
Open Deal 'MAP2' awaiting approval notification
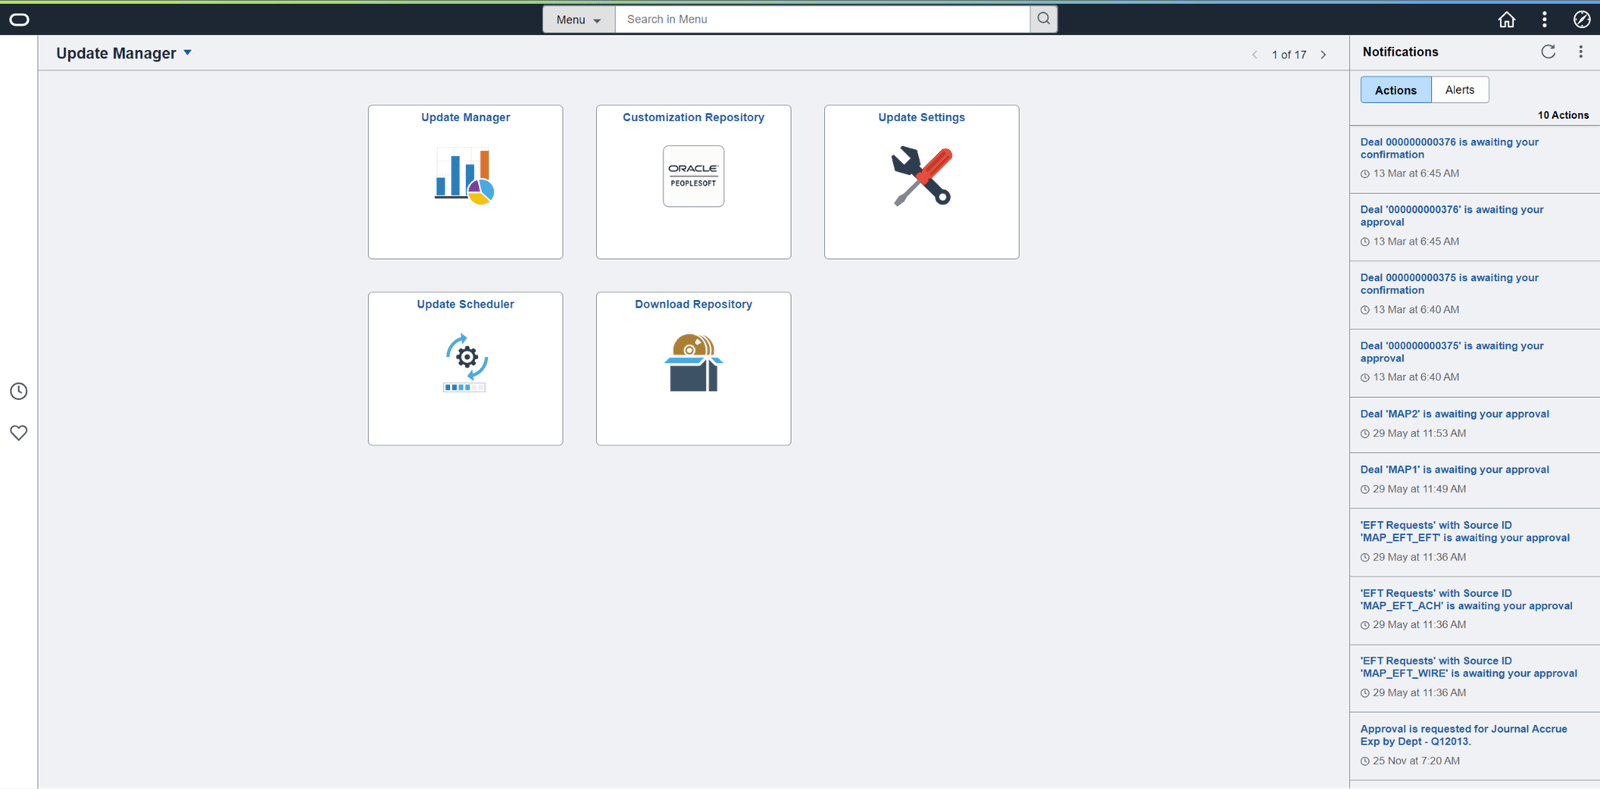point(1454,414)
